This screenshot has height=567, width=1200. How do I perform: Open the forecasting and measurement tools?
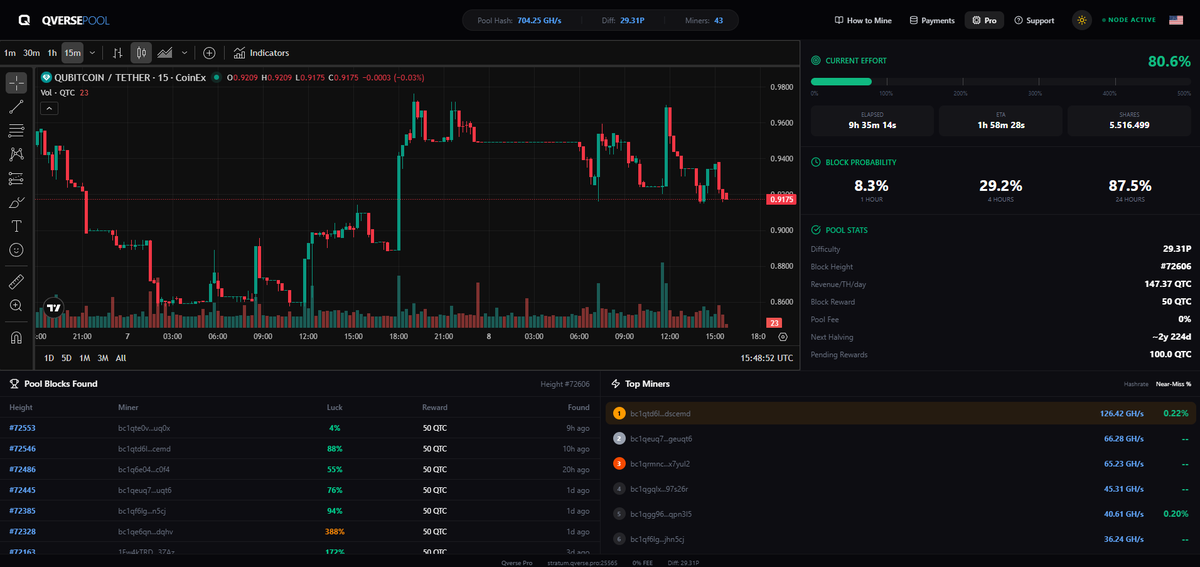click(x=16, y=178)
